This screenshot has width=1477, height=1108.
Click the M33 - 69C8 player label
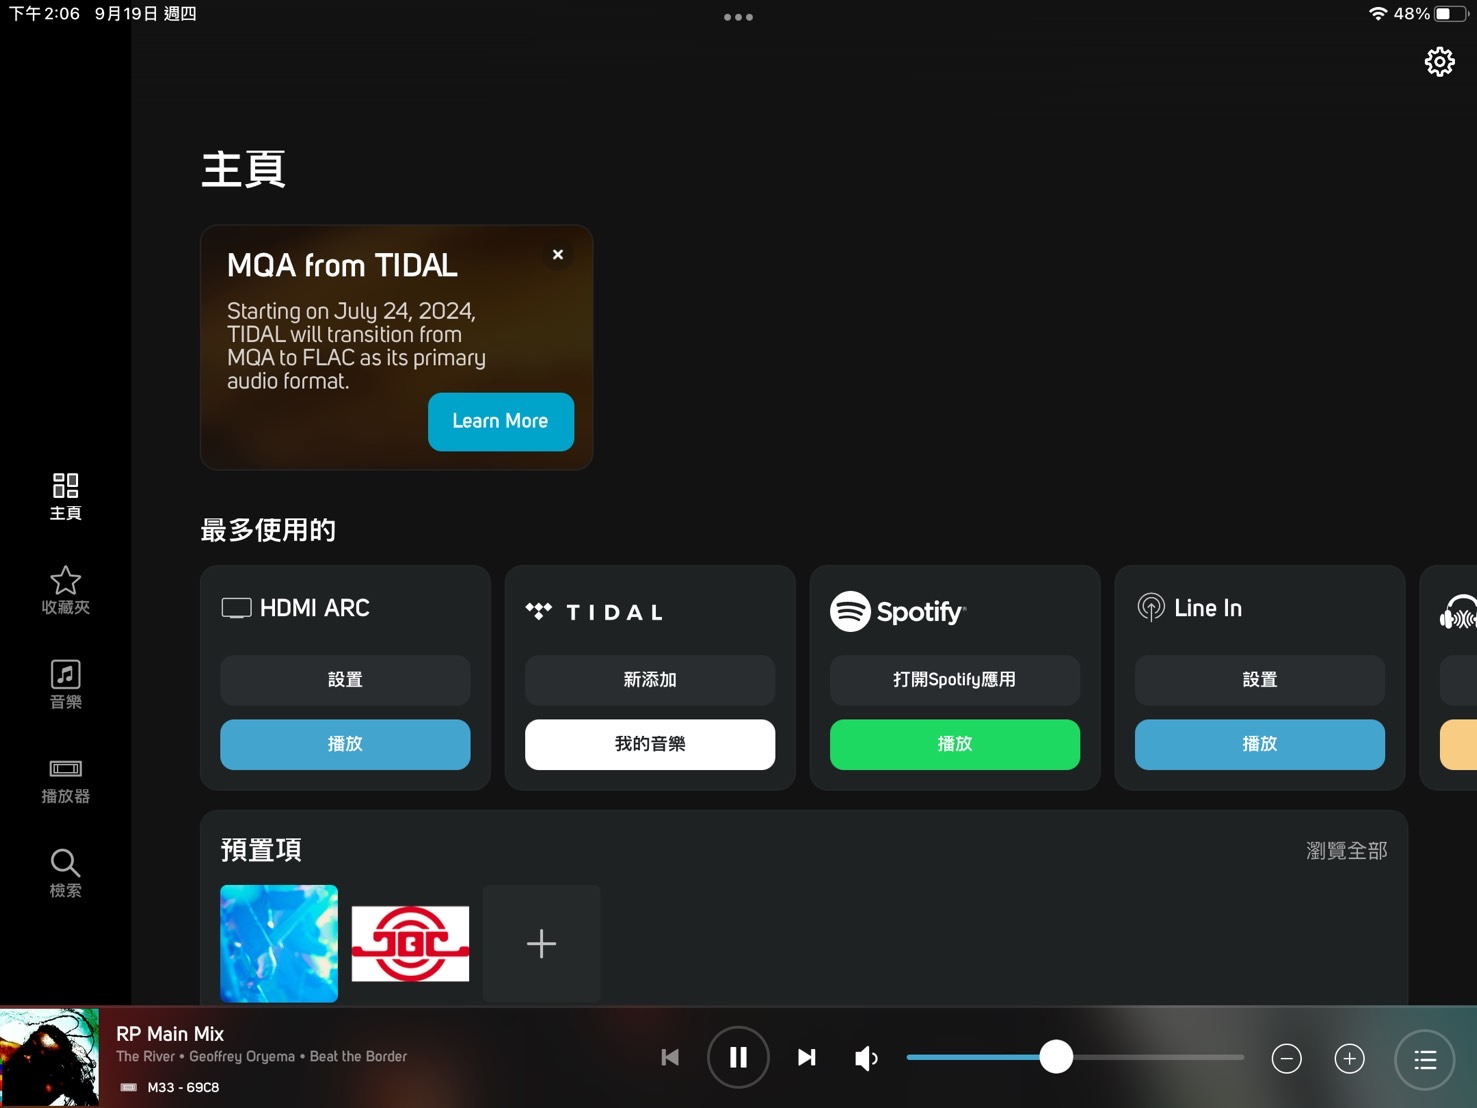[x=183, y=1087]
